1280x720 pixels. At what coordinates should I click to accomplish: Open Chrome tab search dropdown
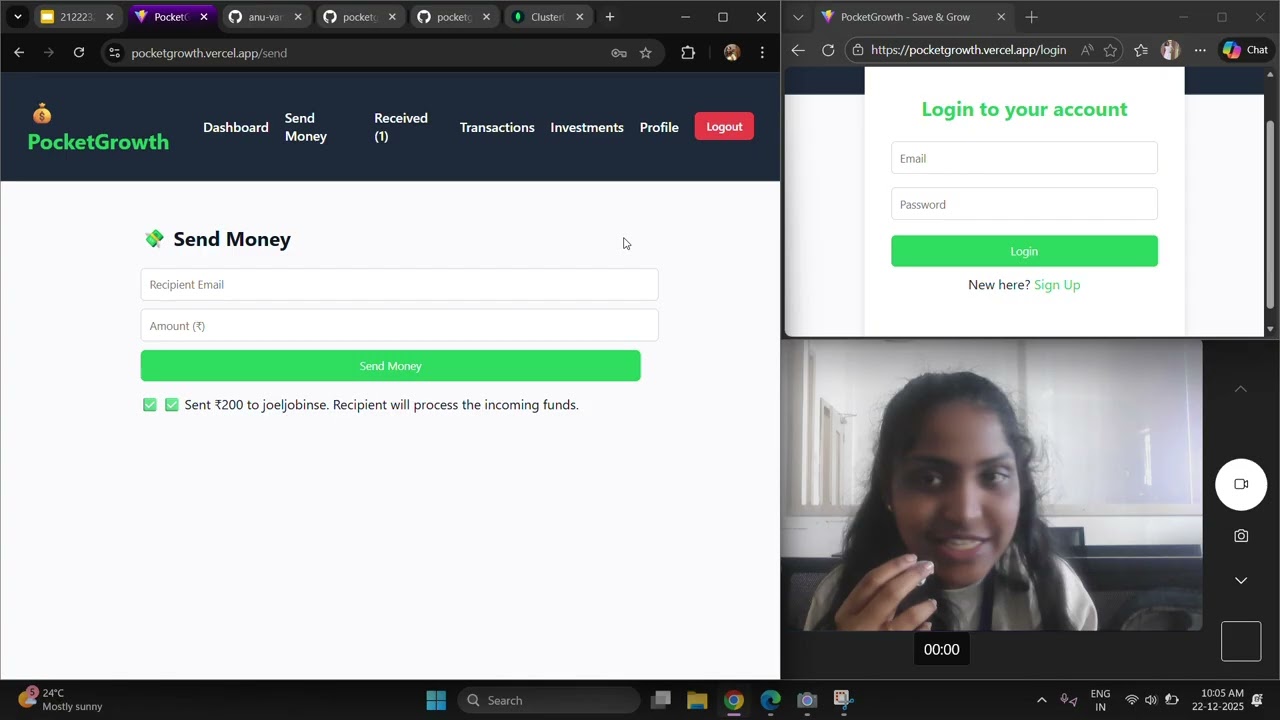pyautogui.click(x=17, y=17)
